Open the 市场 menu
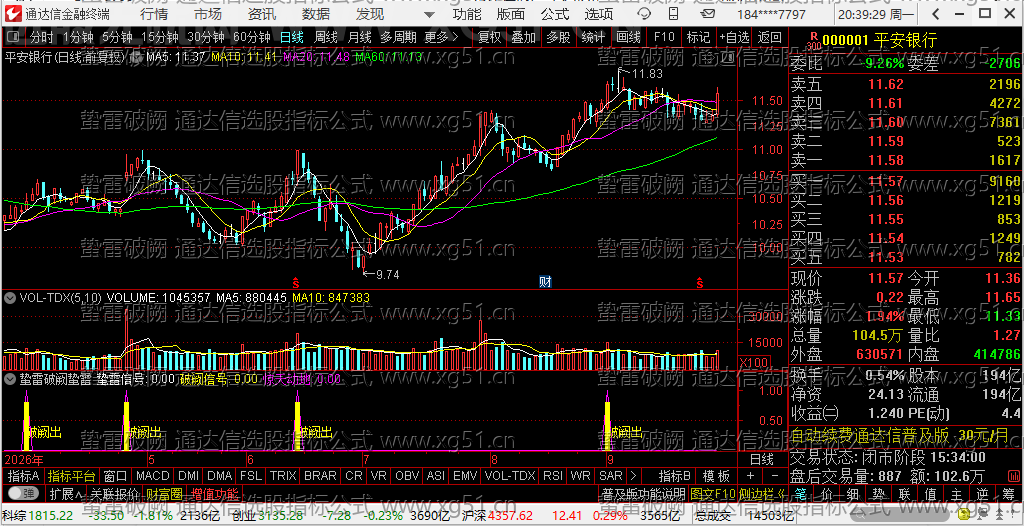Screen dimensions: 1024x526 coord(208,14)
